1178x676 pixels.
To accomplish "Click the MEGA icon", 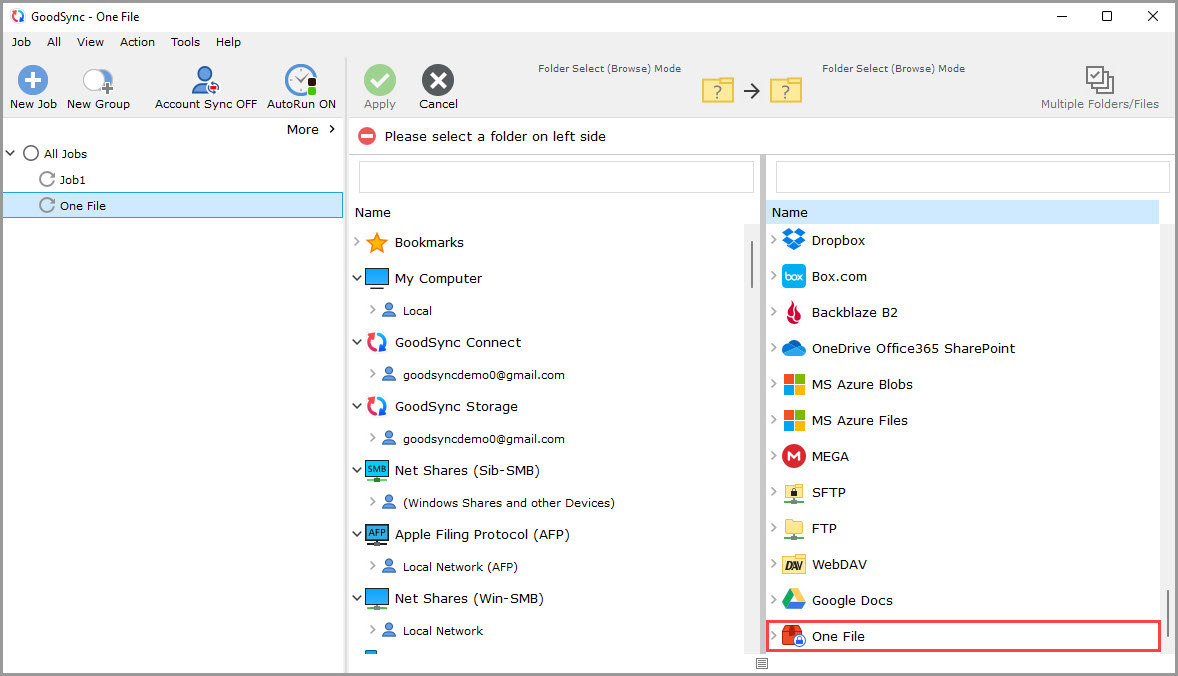I will pos(793,456).
